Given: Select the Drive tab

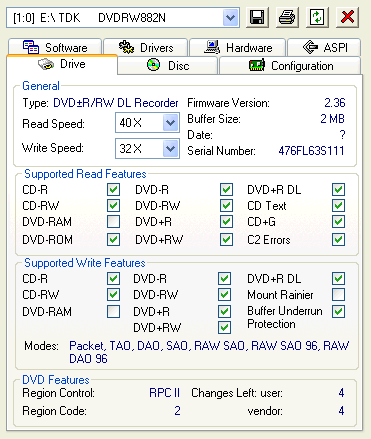Looking at the screenshot, I should pos(62,64).
